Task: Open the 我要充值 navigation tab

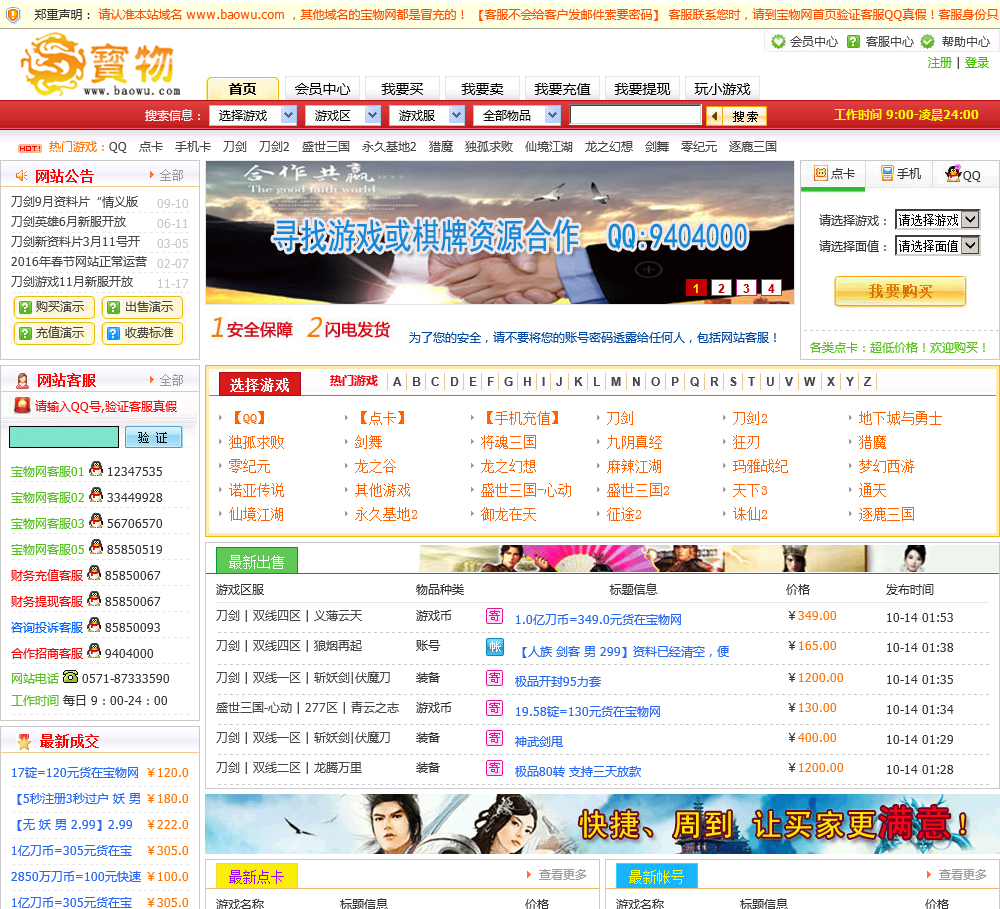Action: click(x=562, y=89)
